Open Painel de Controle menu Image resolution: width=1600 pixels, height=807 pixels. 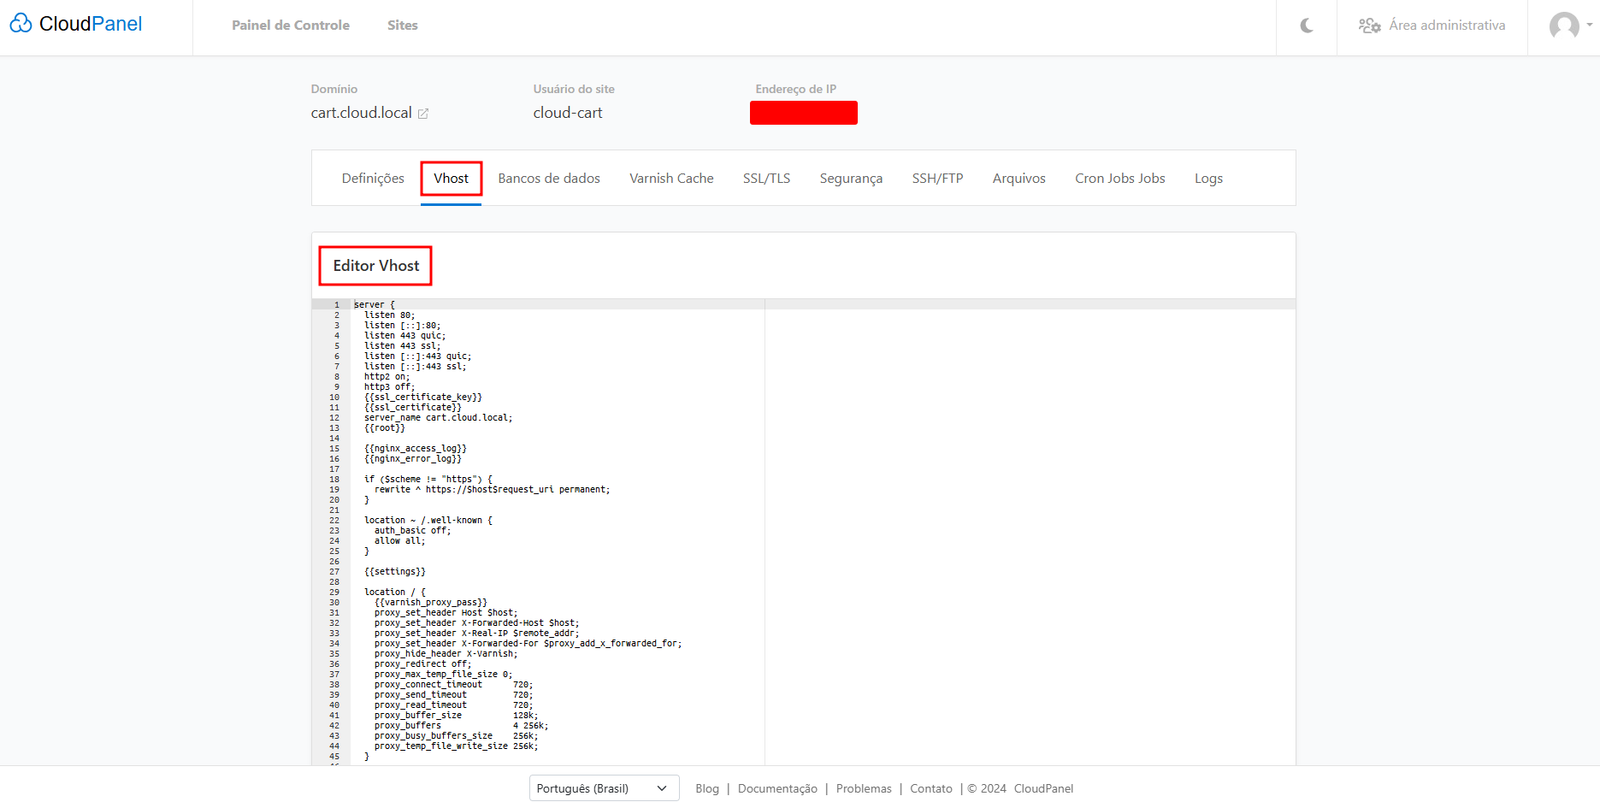click(x=290, y=25)
